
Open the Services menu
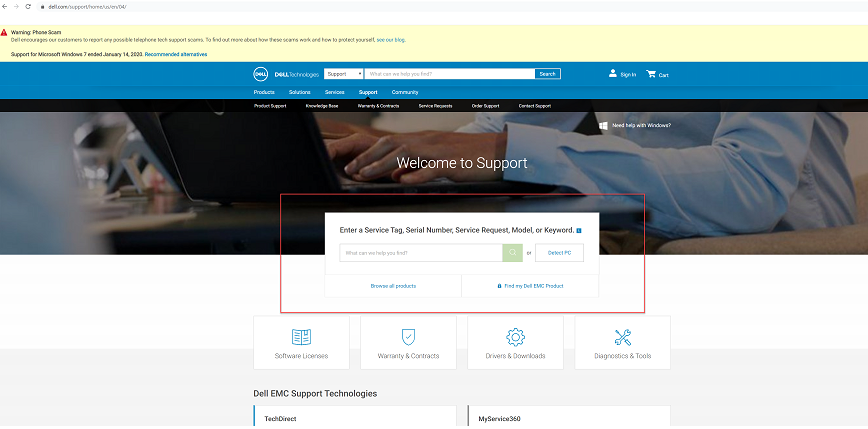(334, 92)
